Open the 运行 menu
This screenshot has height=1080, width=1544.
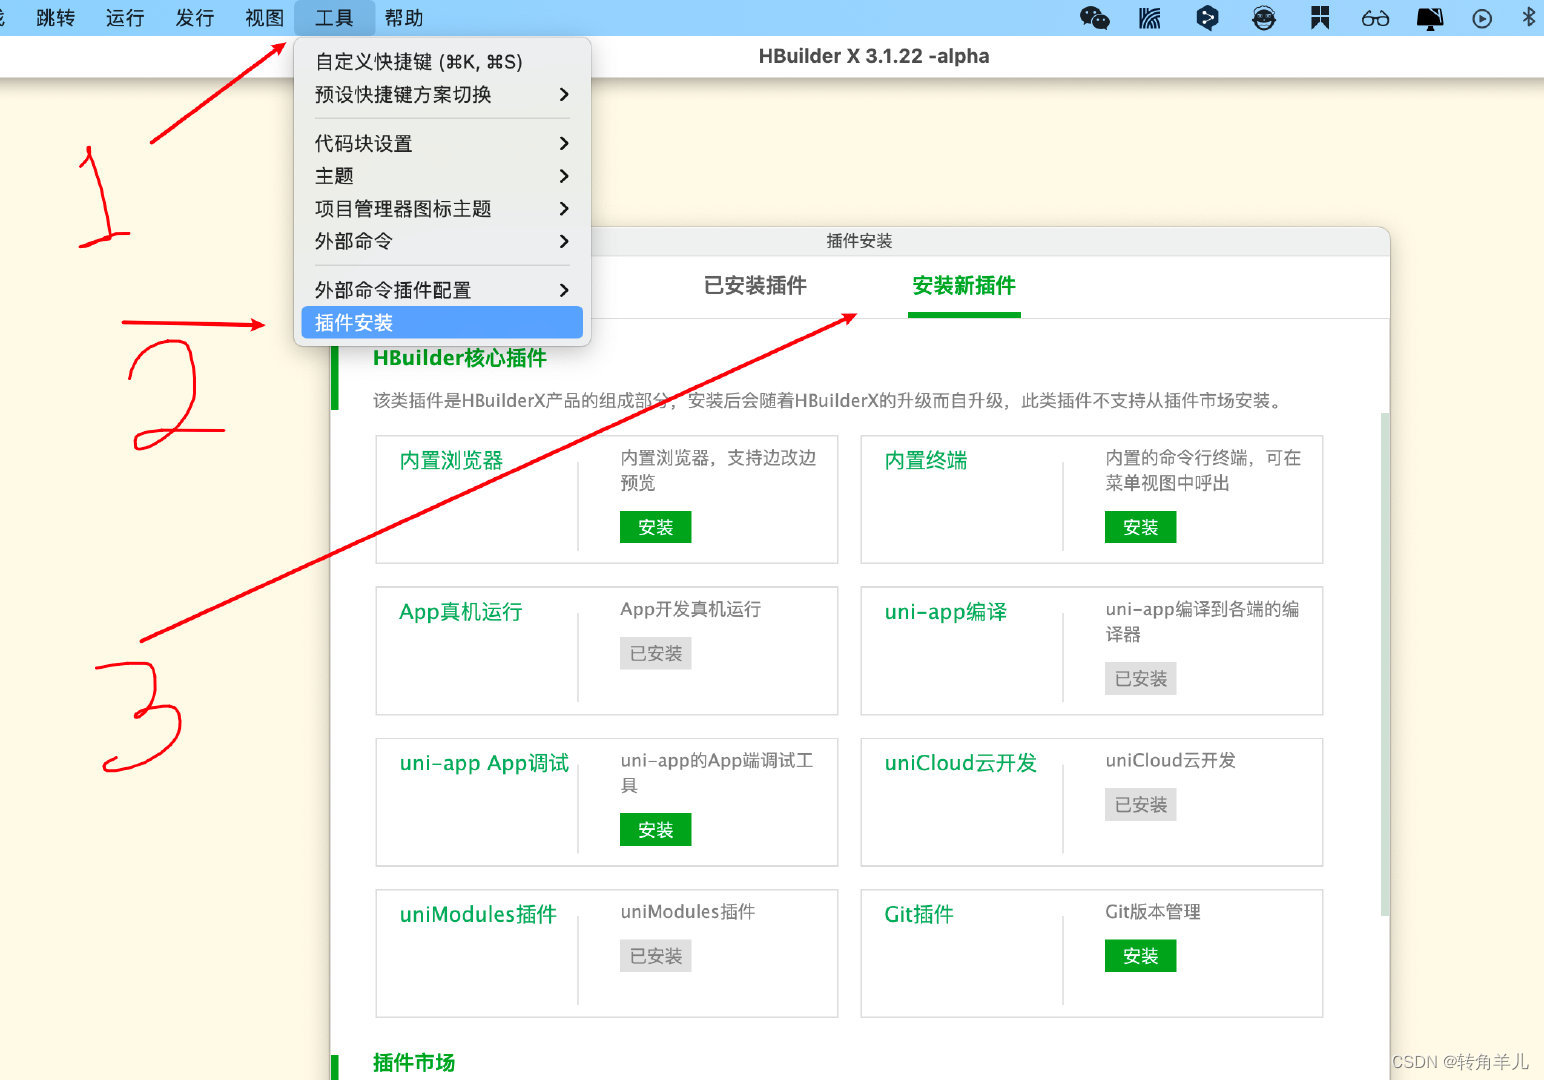(125, 18)
